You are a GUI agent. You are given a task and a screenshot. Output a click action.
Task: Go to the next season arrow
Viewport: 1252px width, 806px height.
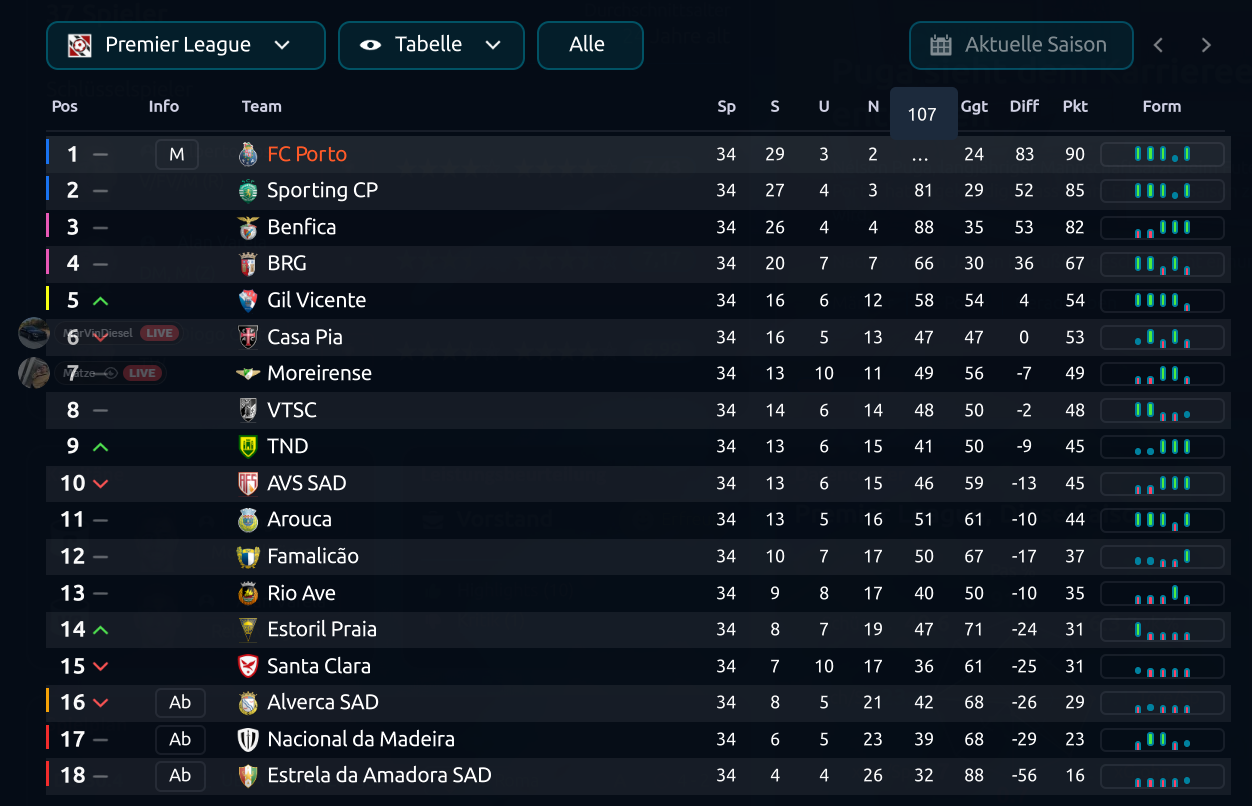click(x=1206, y=45)
